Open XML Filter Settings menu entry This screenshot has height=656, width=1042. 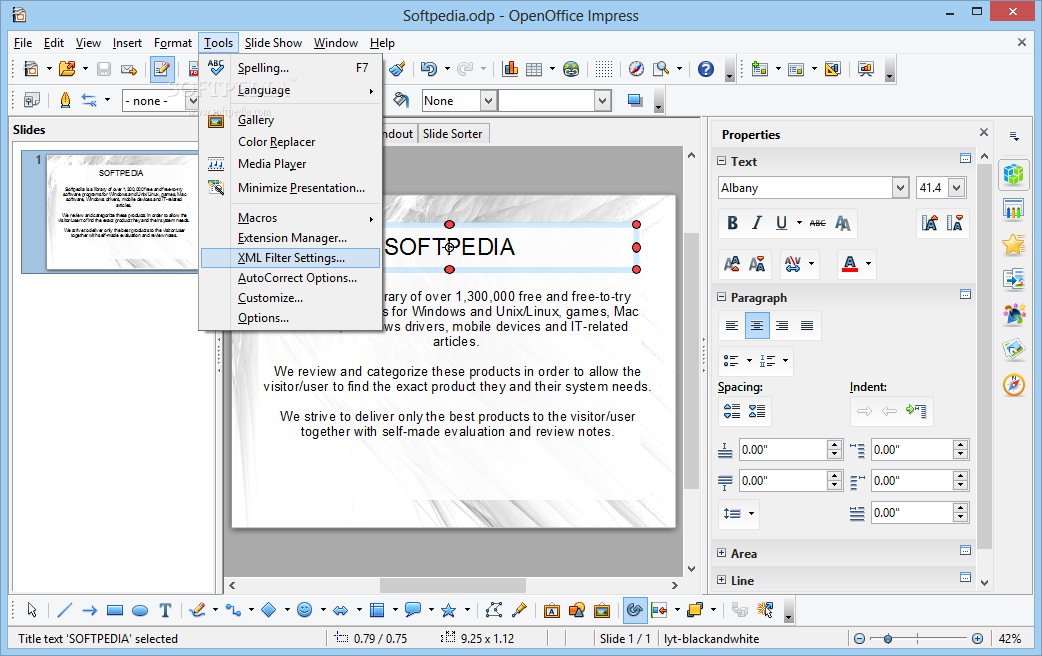[290, 258]
